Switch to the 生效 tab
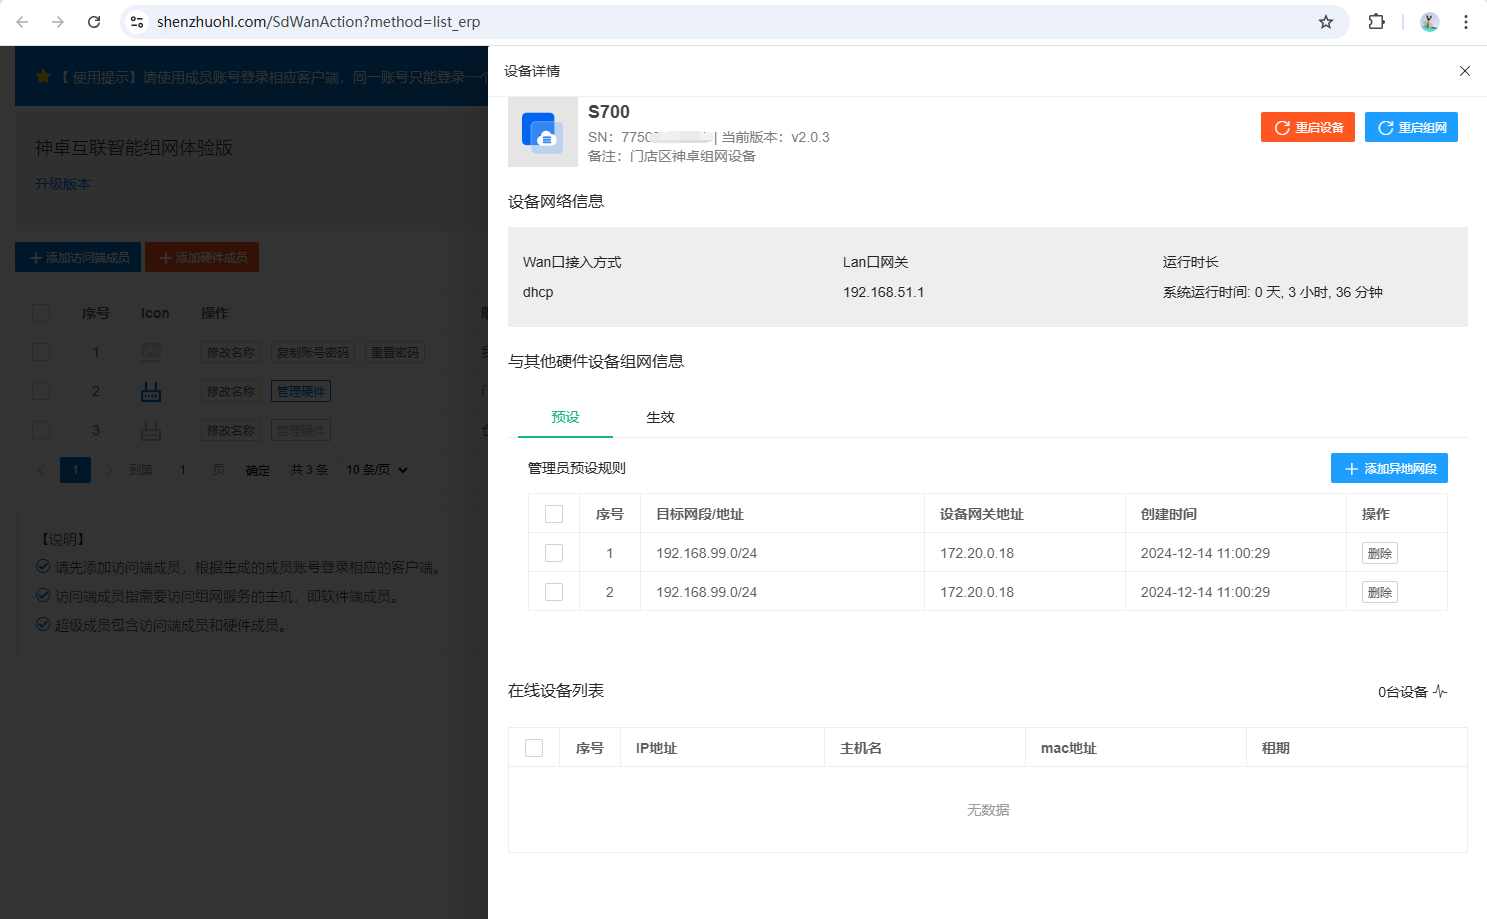Image resolution: width=1487 pixels, height=919 pixels. (660, 417)
